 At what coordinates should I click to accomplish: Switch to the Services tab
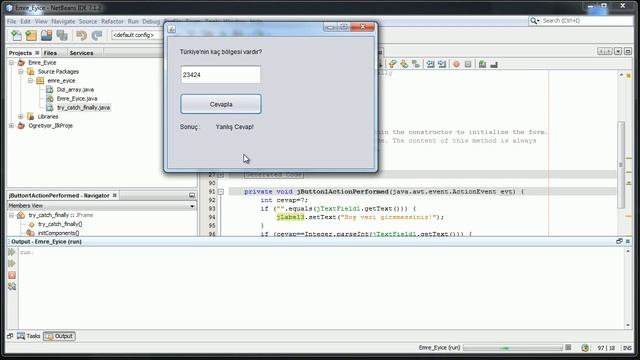point(81,53)
